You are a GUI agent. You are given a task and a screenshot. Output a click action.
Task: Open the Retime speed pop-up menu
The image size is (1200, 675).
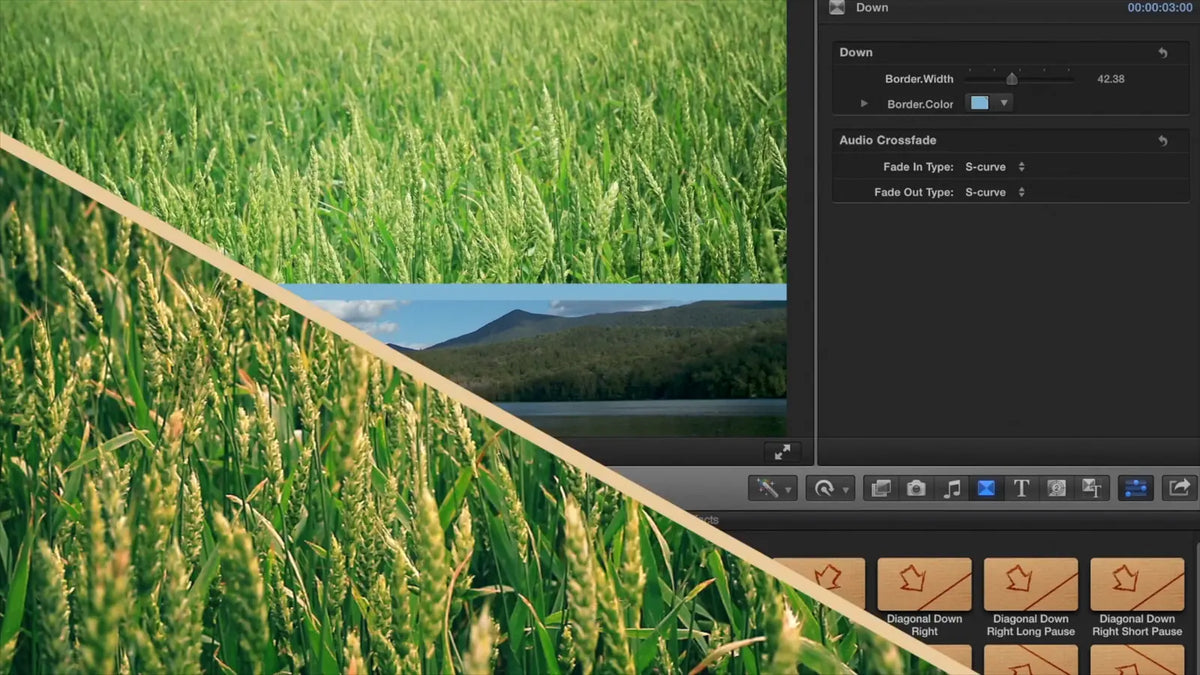pyautogui.click(x=830, y=488)
